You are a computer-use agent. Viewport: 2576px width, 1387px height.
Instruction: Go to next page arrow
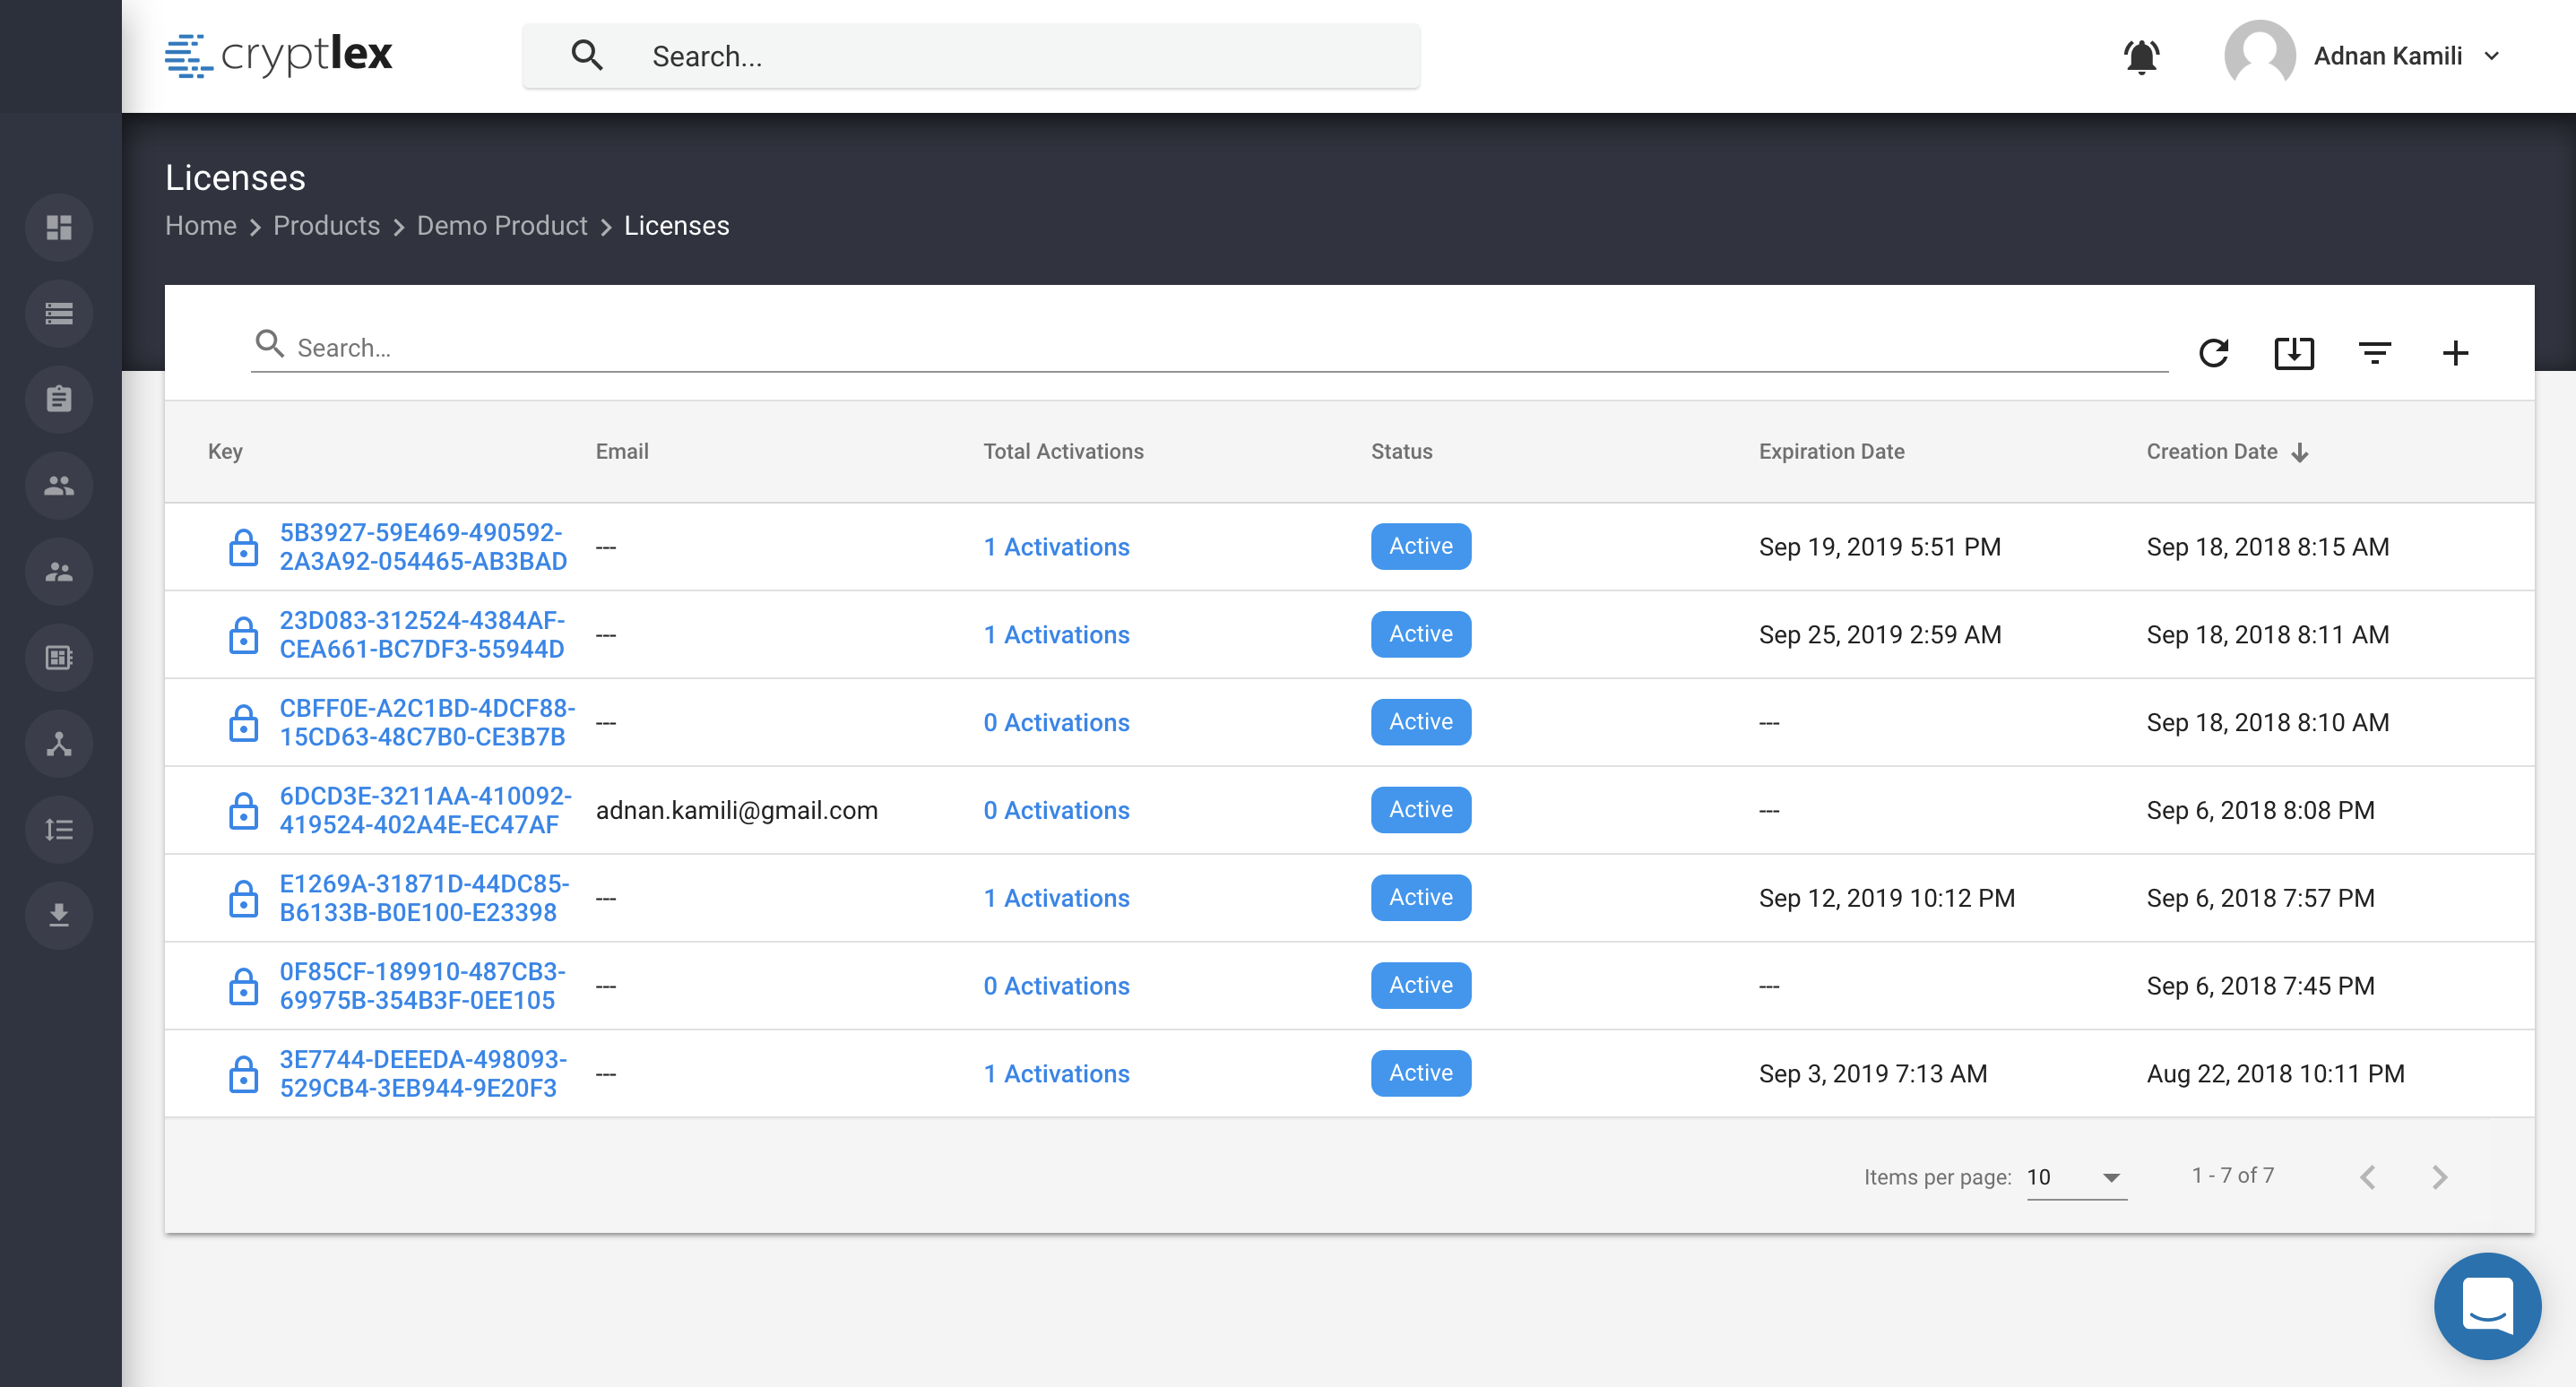click(x=2439, y=1177)
